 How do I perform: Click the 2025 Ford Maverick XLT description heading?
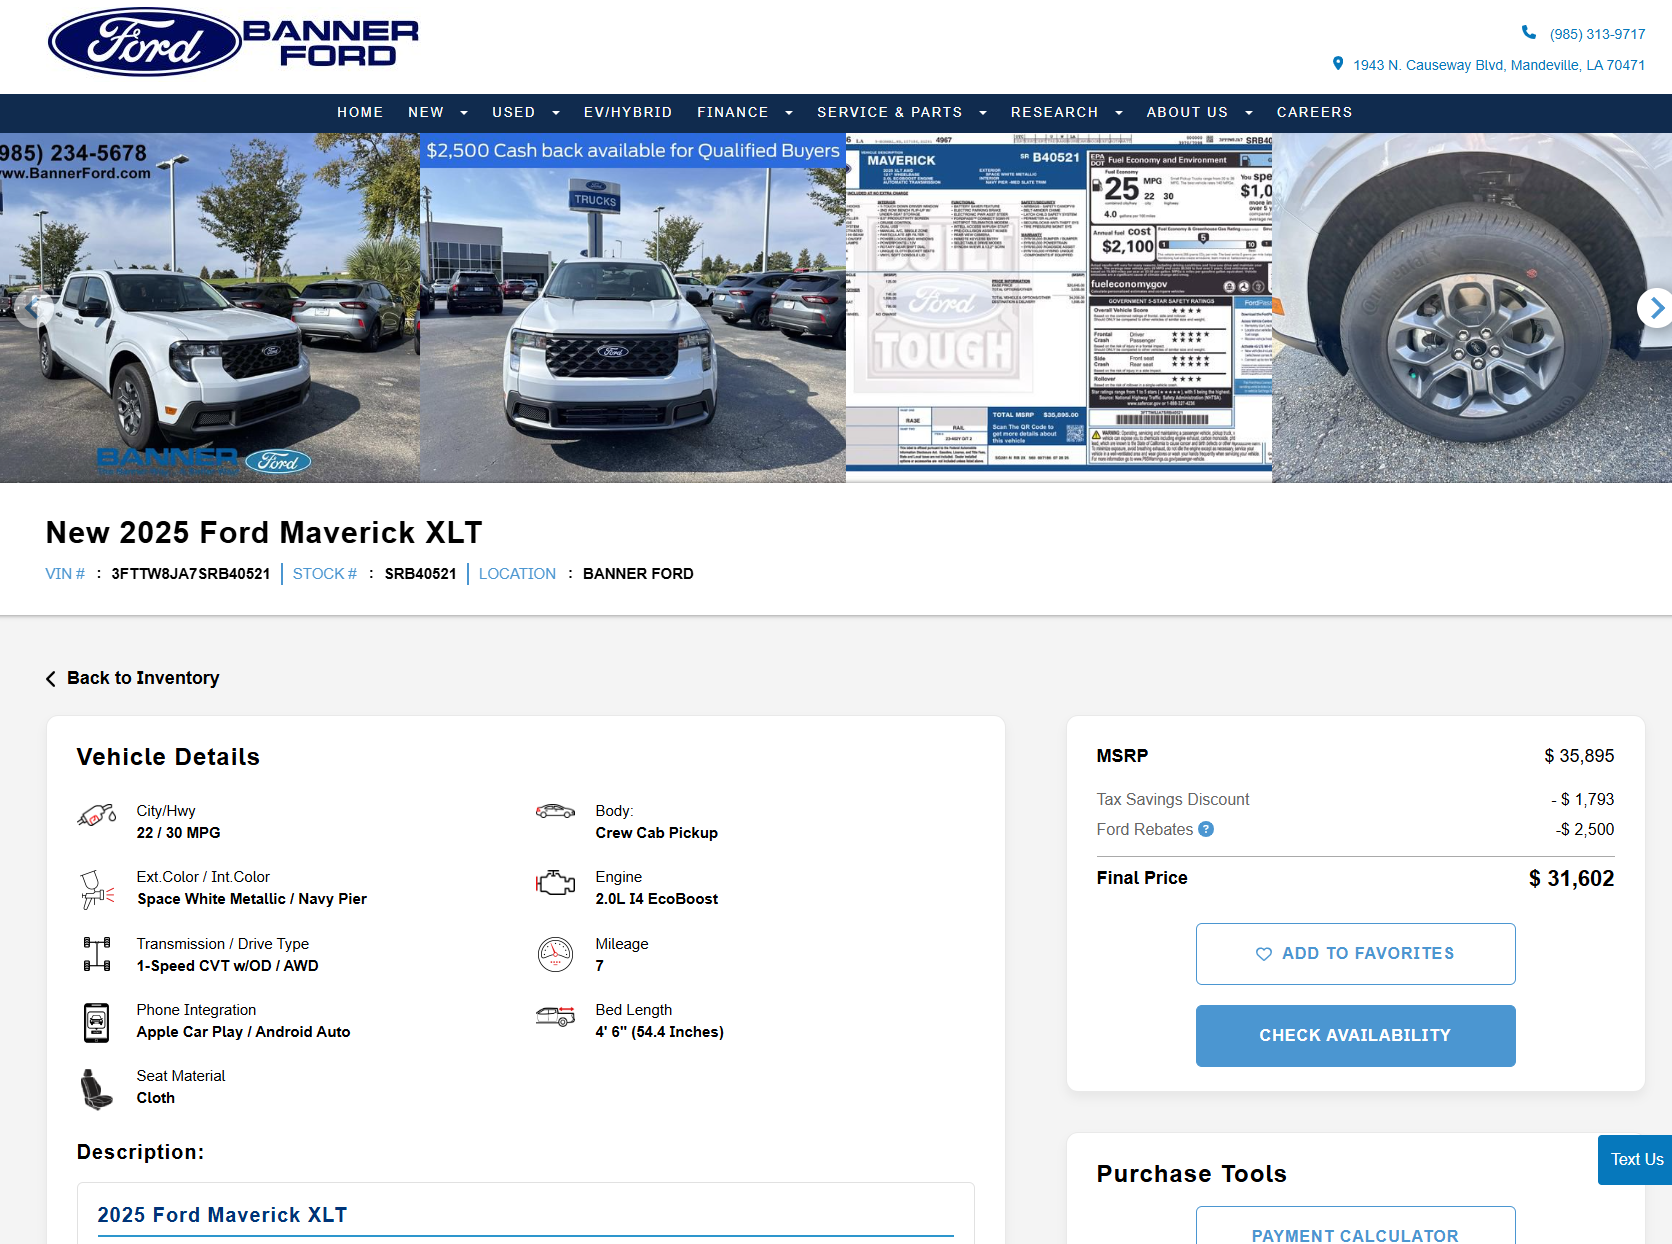tap(222, 1215)
